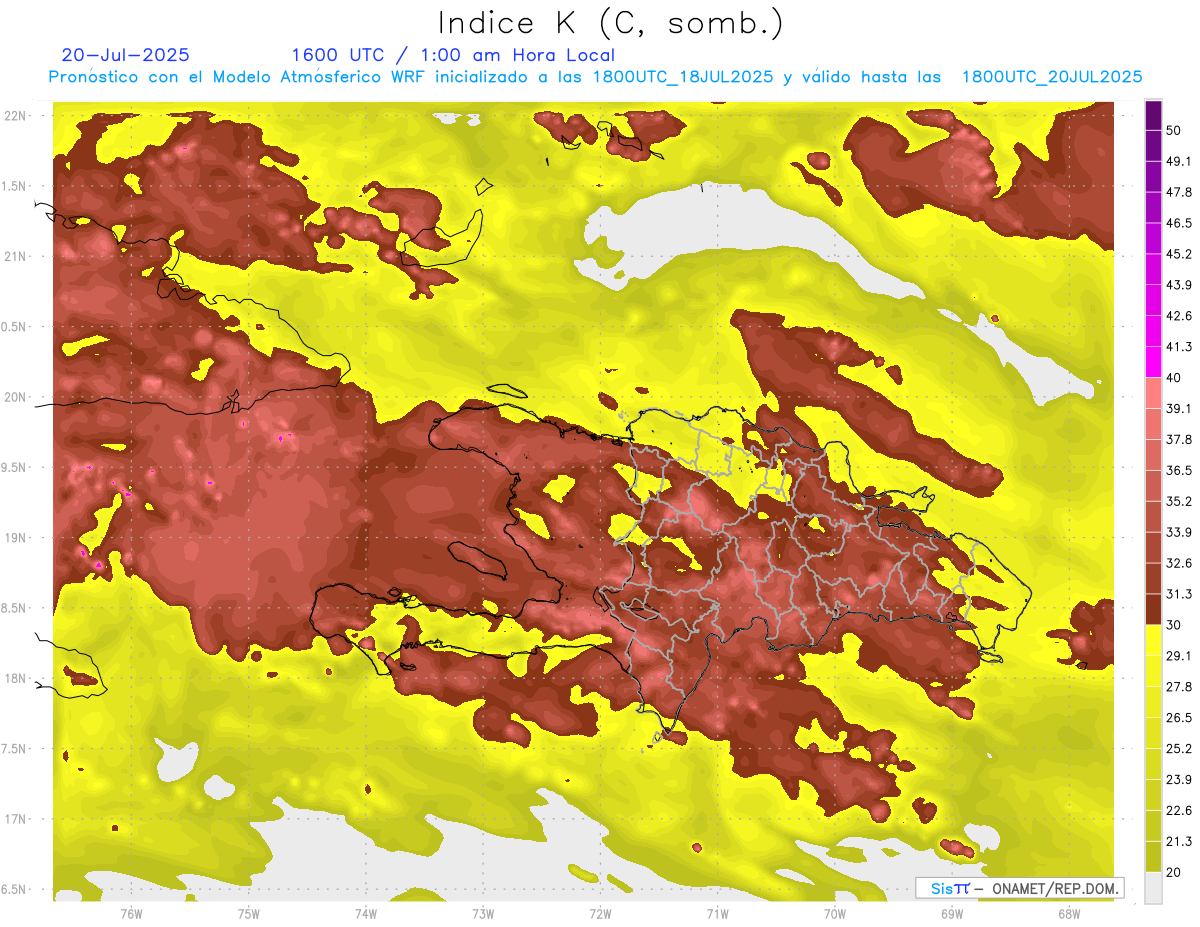Click the time label "1600 UTC / 1:00 am Hora Local"
The image size is (1200, 927).
[453, 55]
